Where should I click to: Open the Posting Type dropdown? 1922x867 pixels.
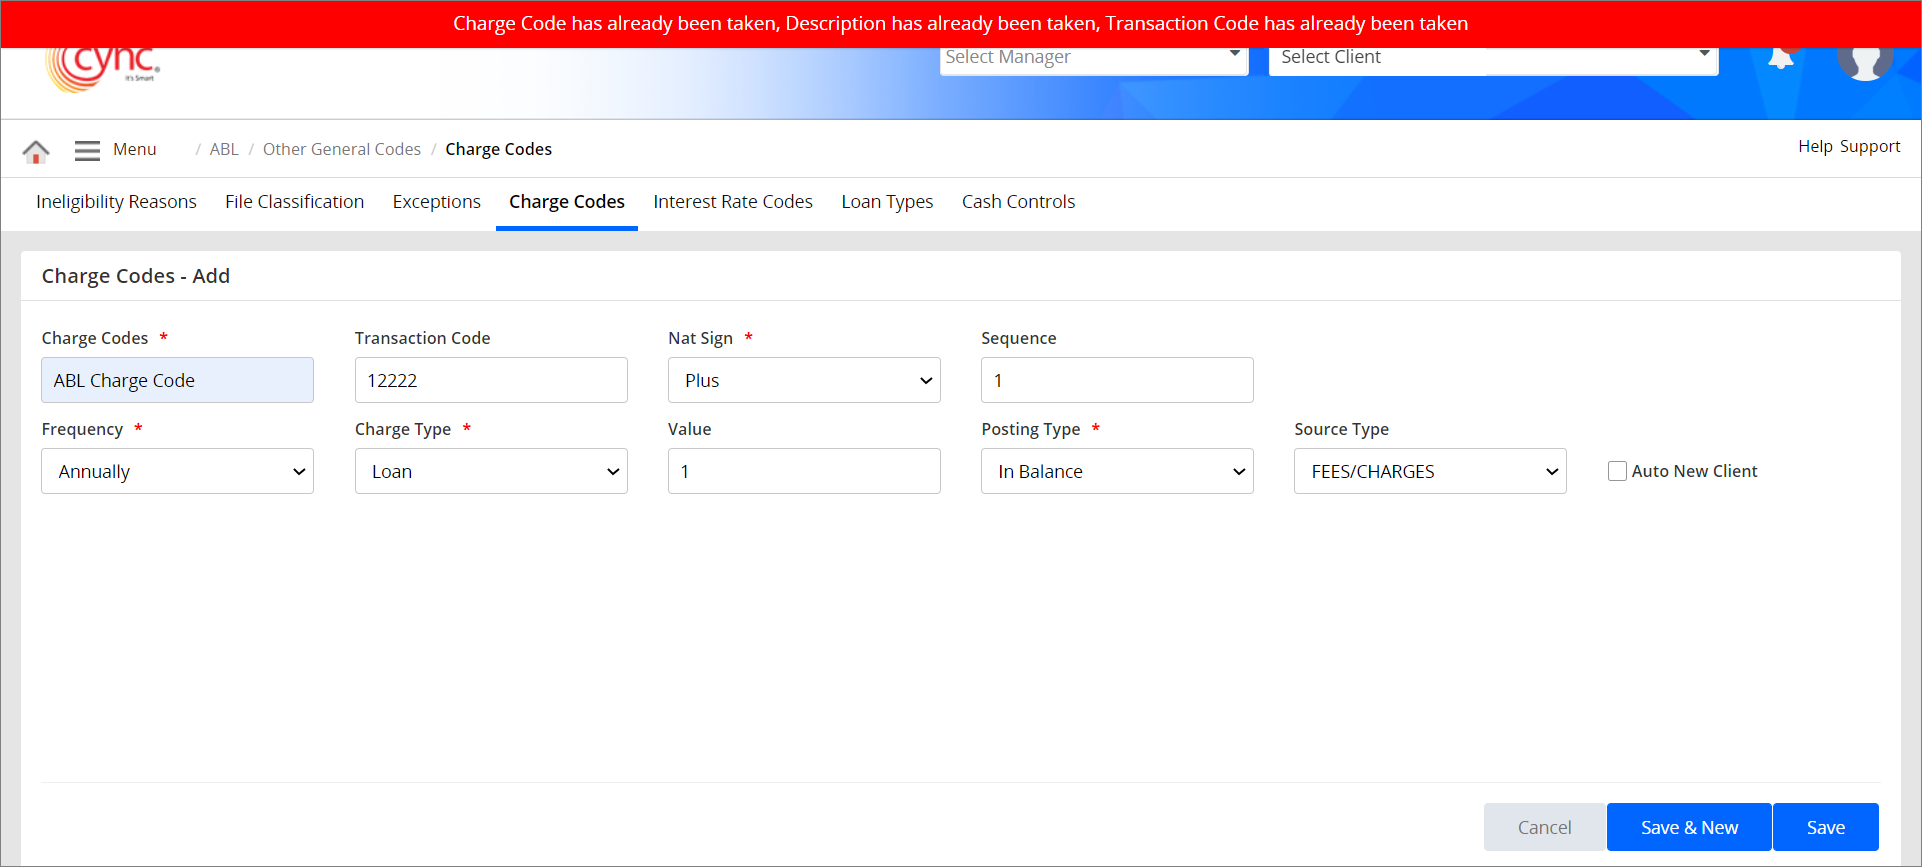coord(1117,471)
